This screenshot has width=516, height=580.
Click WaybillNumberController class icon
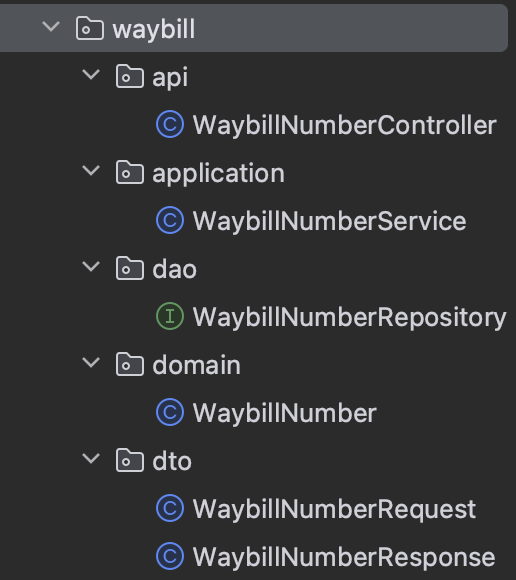tap(170, 124)
